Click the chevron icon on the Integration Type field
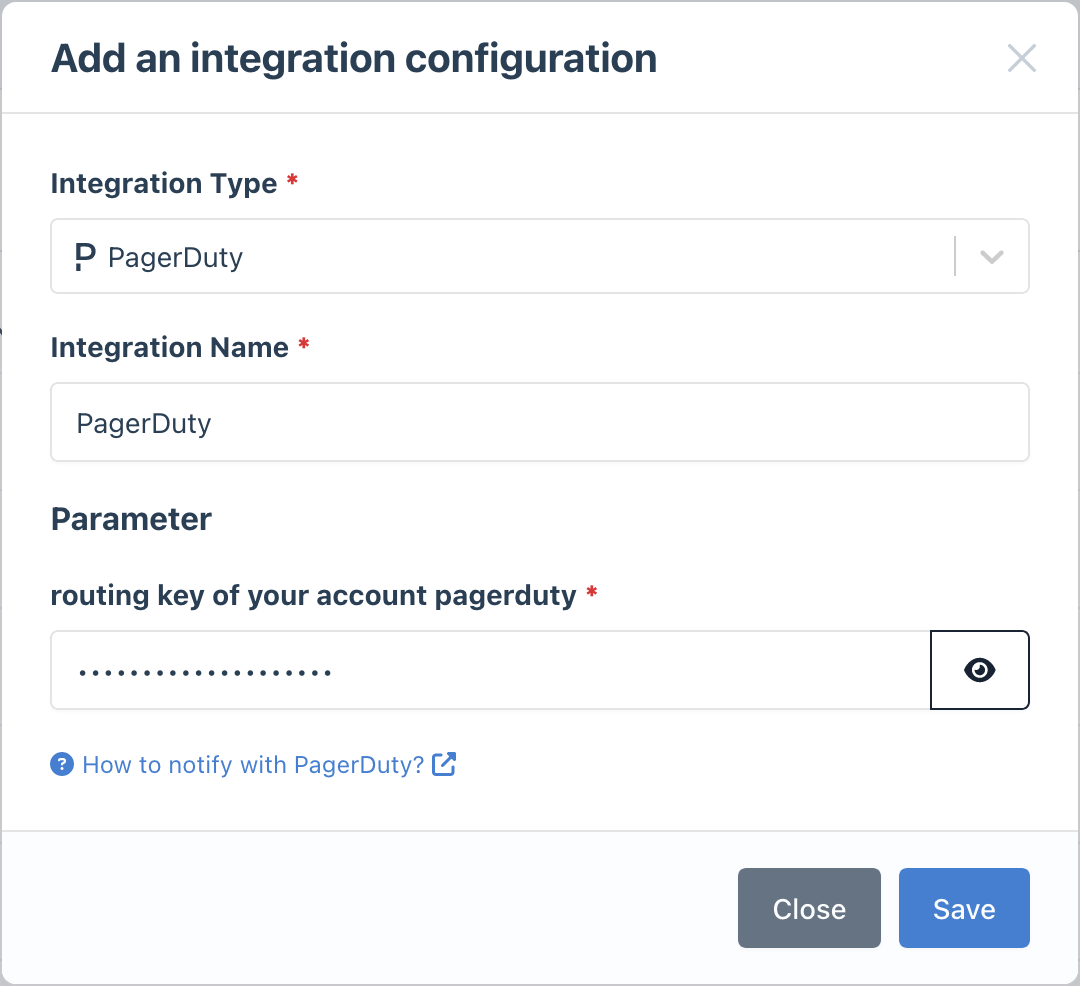1080x986 pixels. (991, 256)
